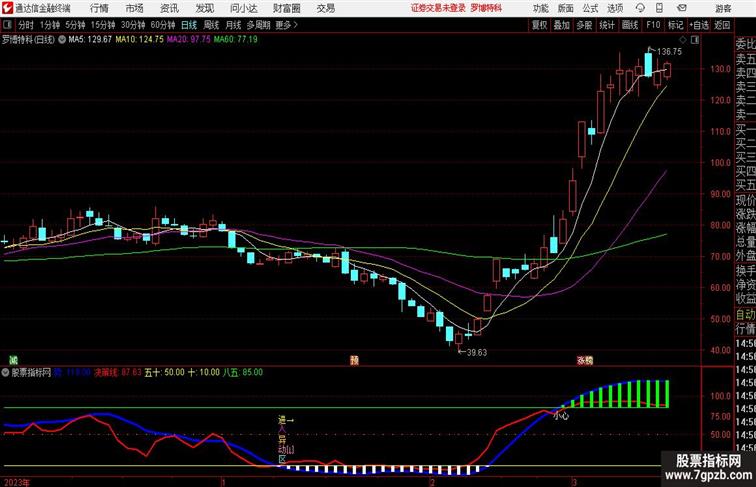Viewport: 756px width, 487px height.
Task: Click the MA5: 129.67 value label
Action: pos(90,40)
